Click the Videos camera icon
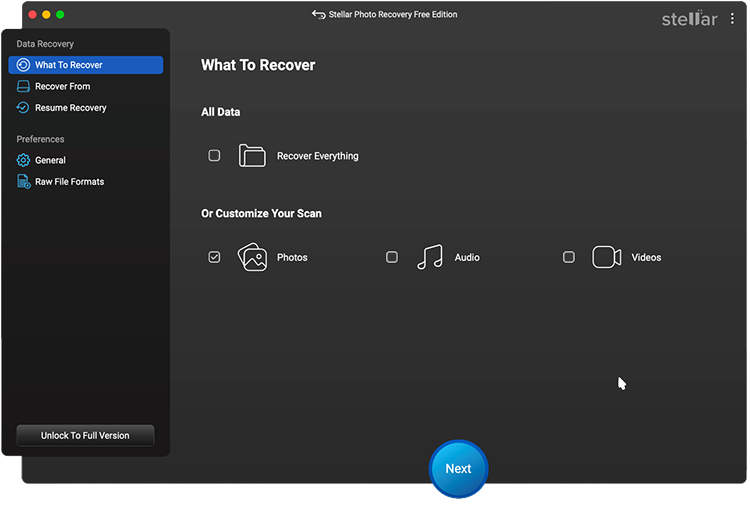Image resolution: width=750 pixels, height=505 pixels. 607,257
